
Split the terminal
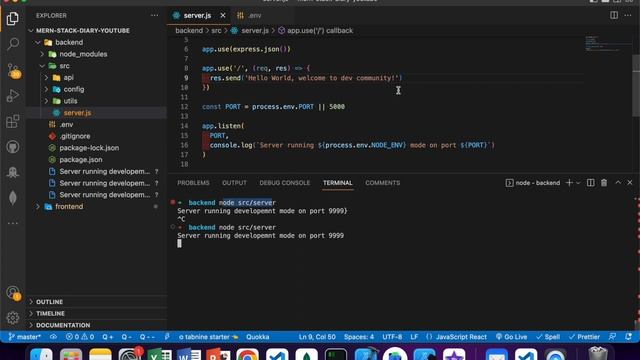(591, 183)
